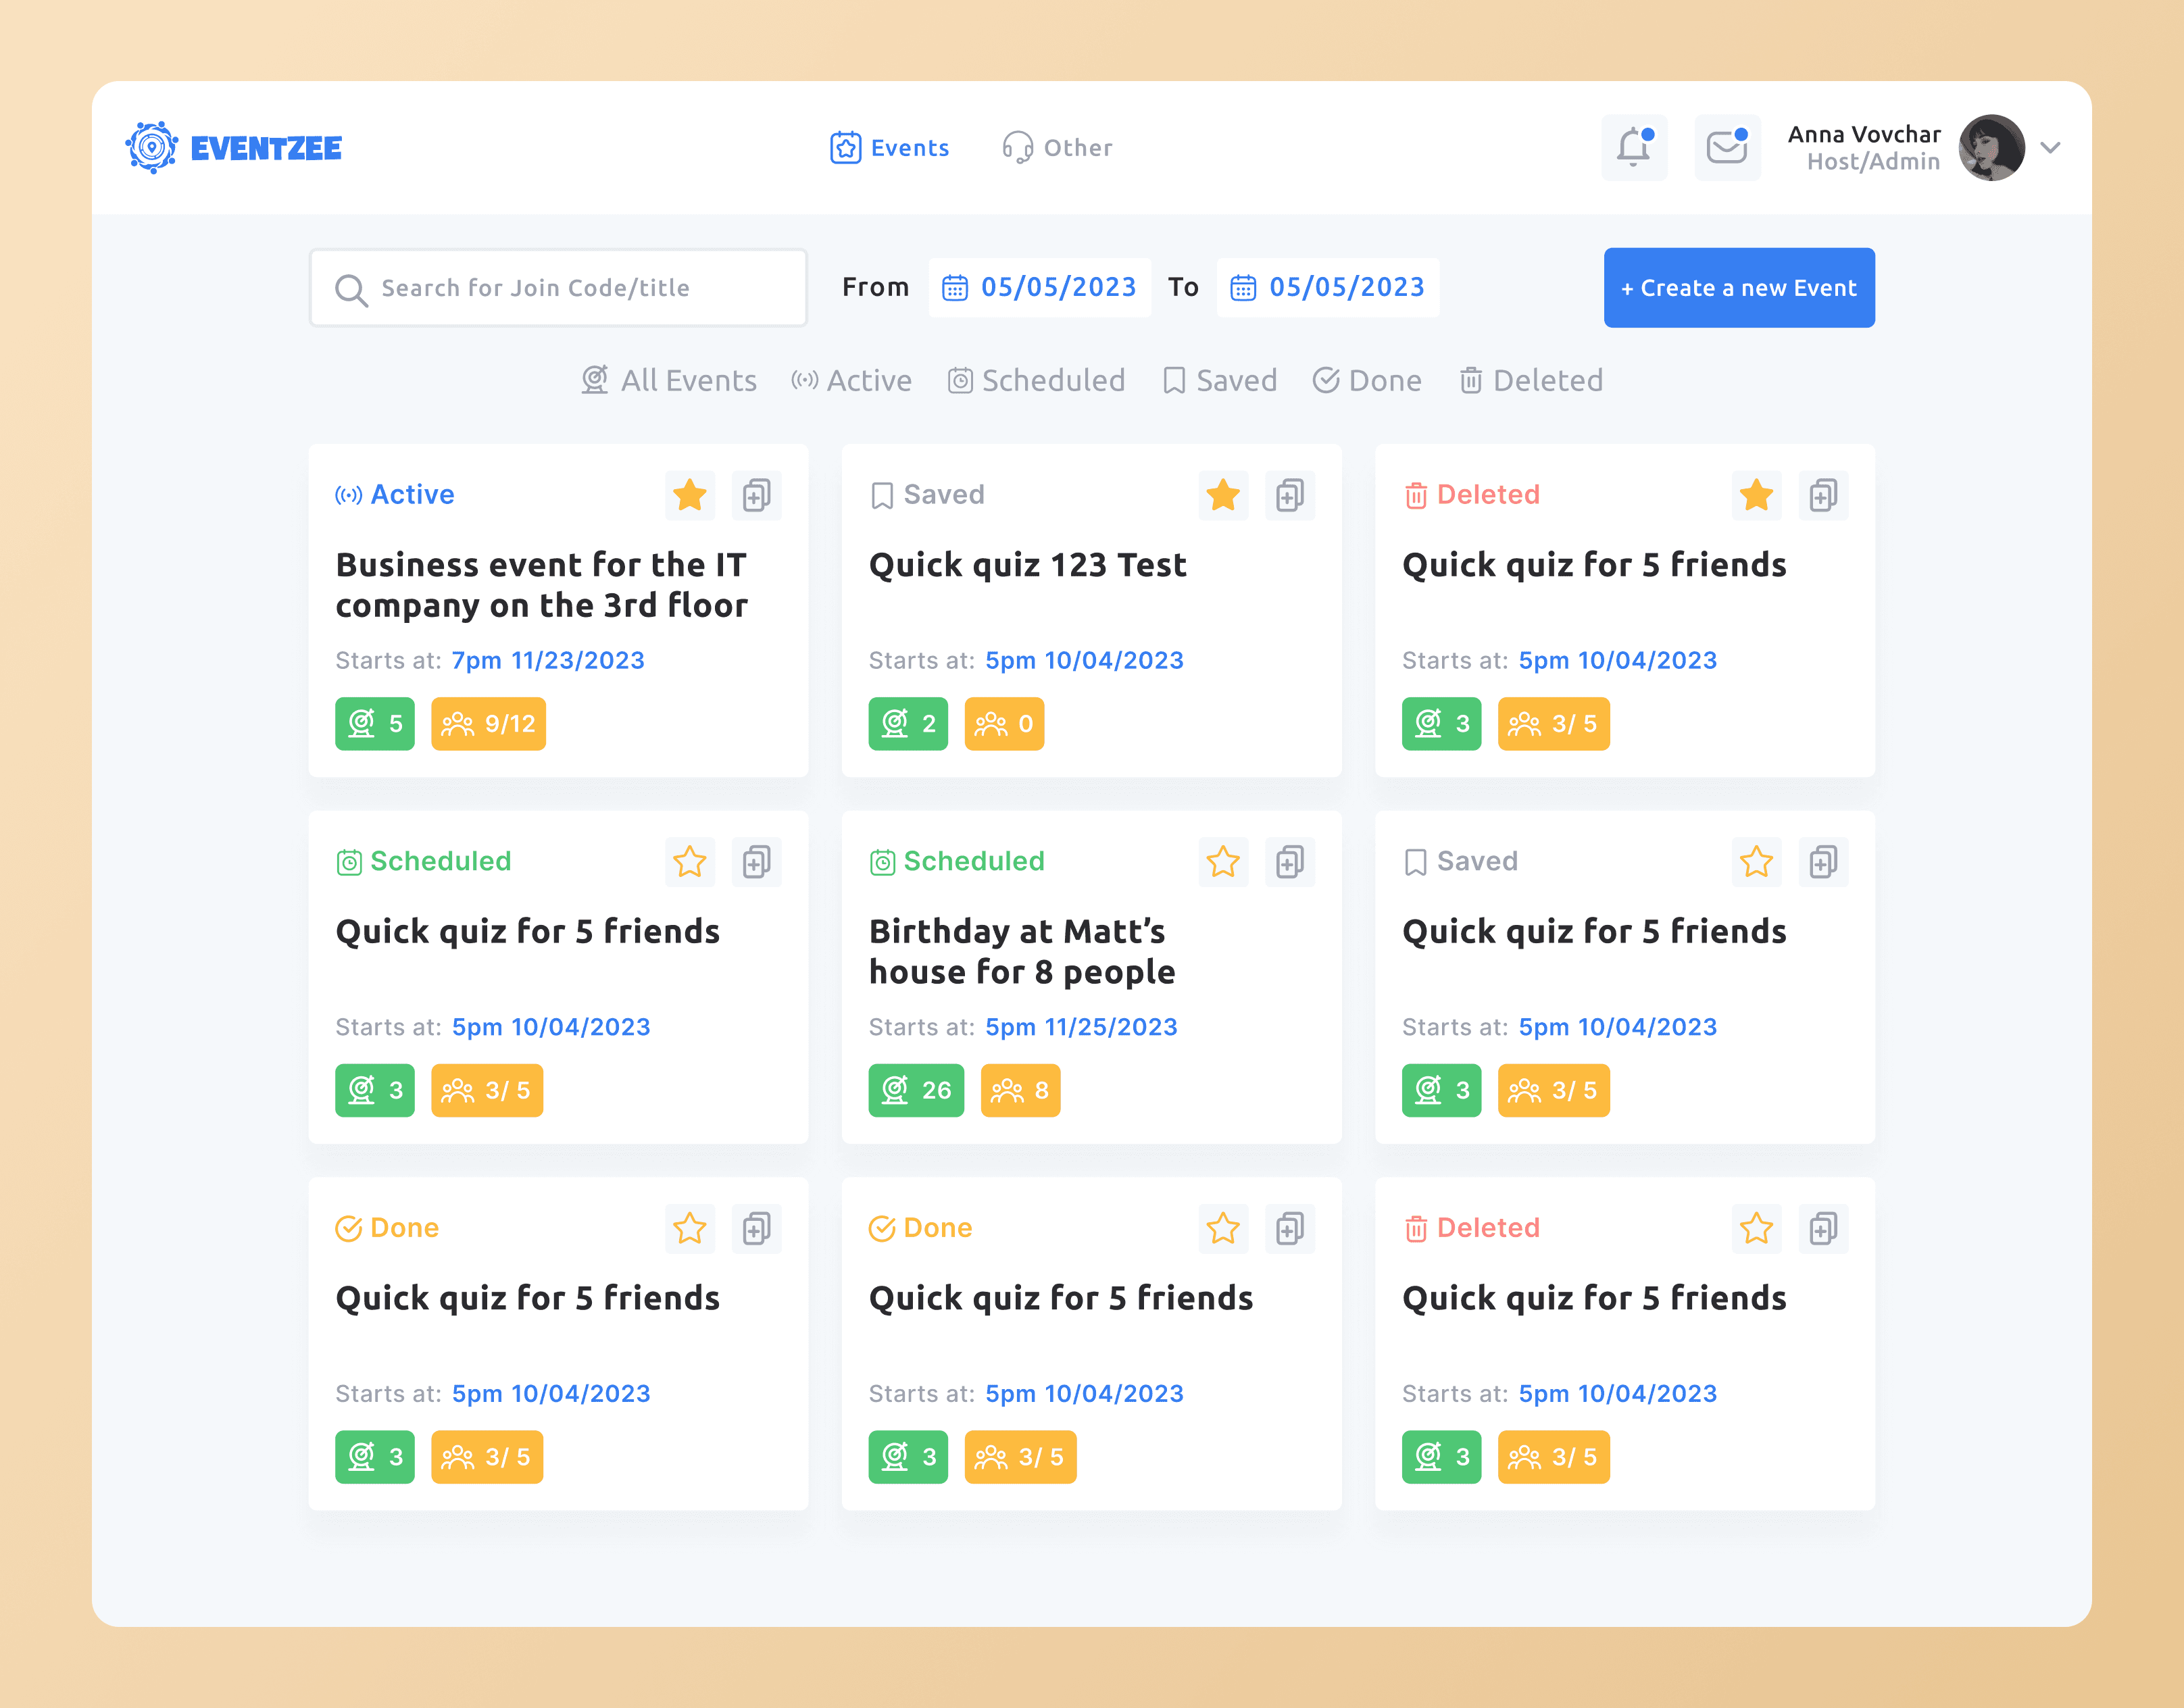Click the Active status on the Business event card
2184x1708 pixels.
point(395,495)
